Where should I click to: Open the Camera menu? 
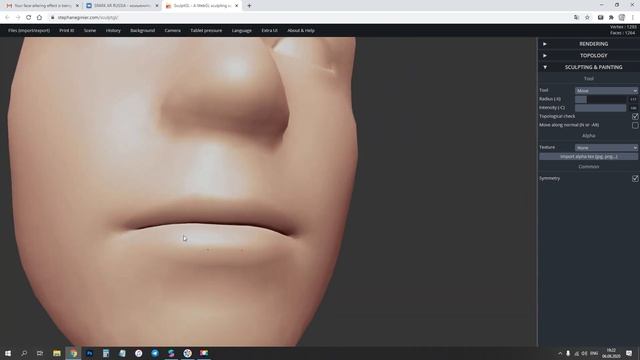pos(173,31)
